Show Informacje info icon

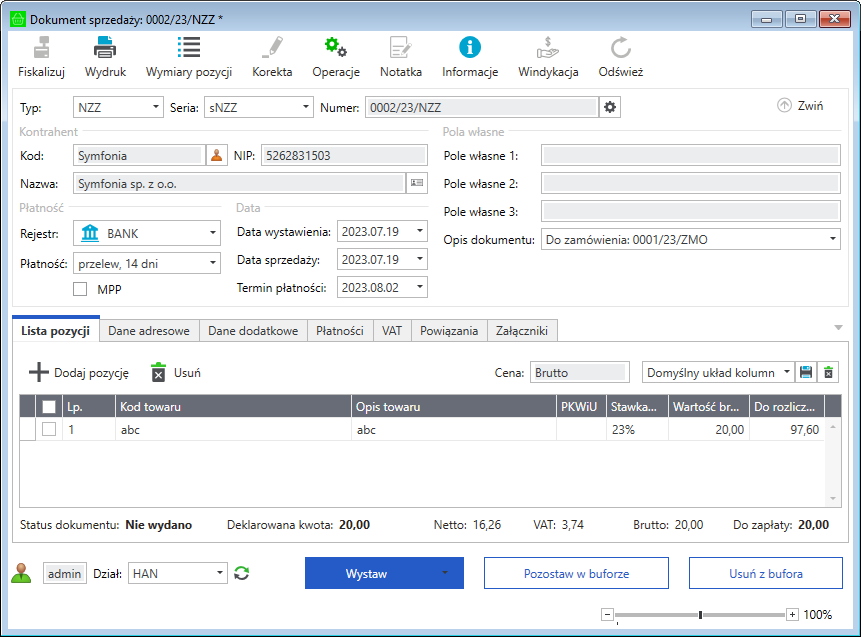point(470,47)
